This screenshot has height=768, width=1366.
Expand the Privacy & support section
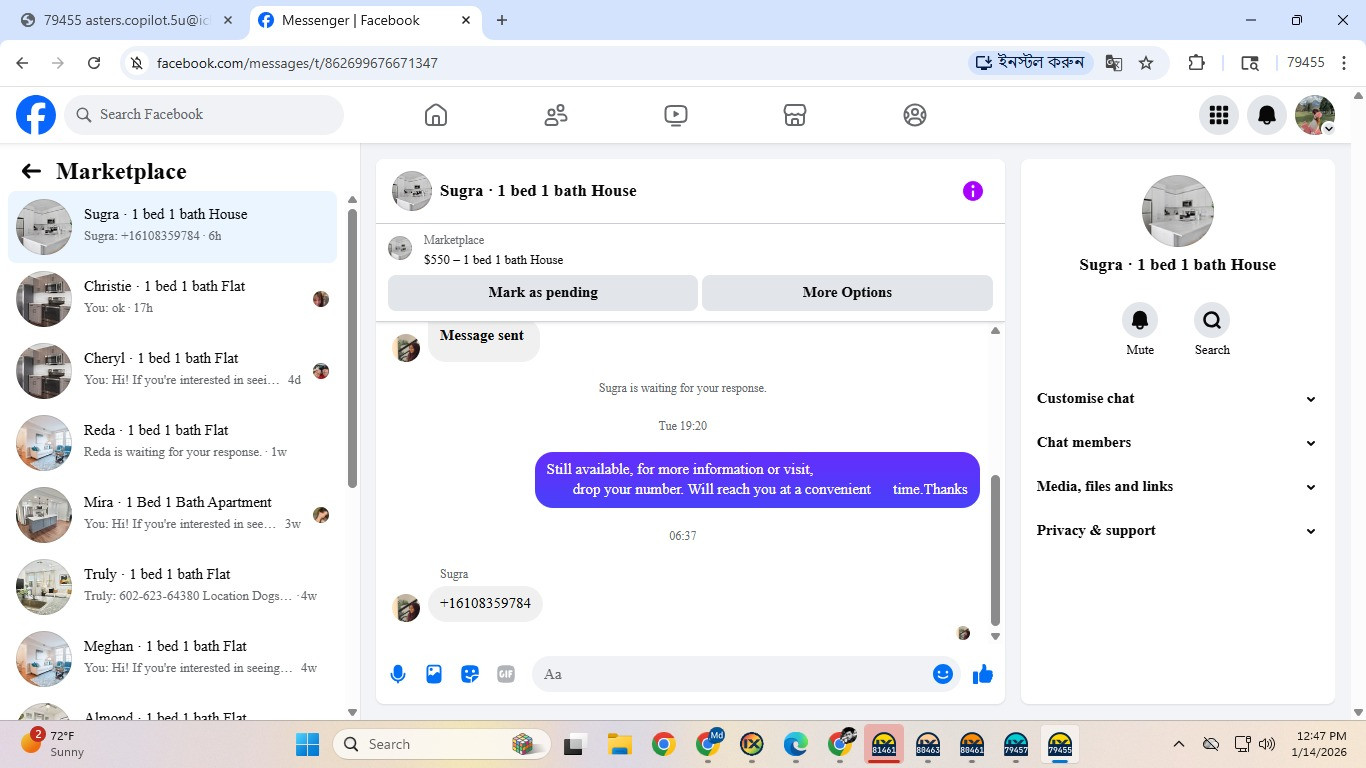[x=1177, y=530]
